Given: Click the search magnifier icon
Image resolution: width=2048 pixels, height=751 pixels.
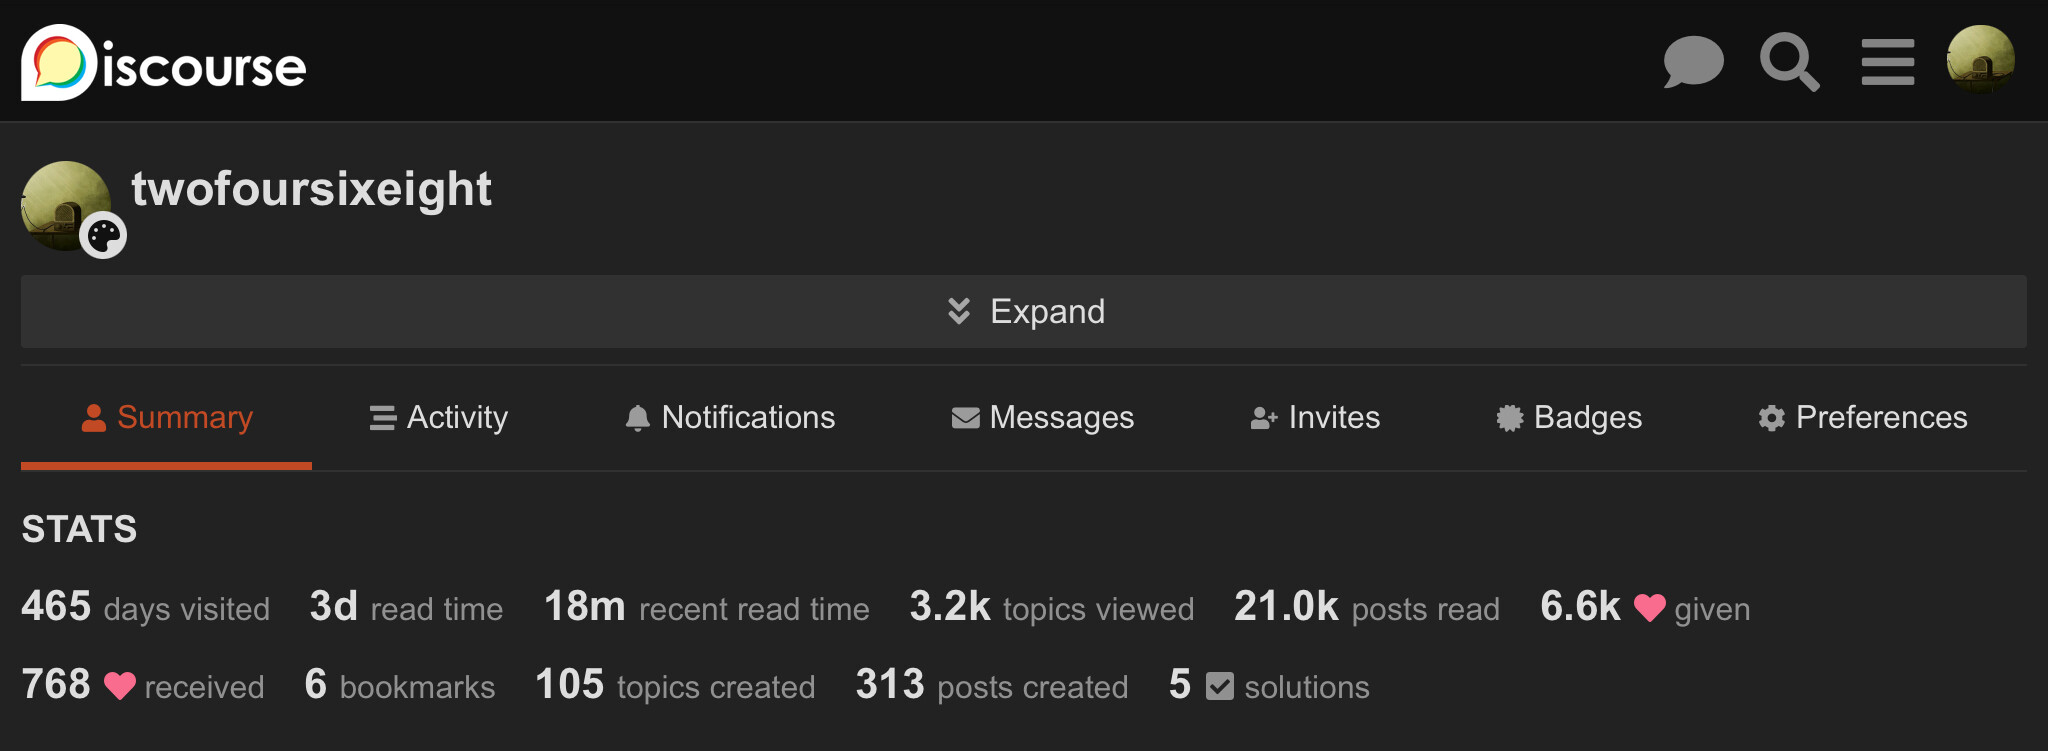Looking at the screenshot, I should 1789,62.
